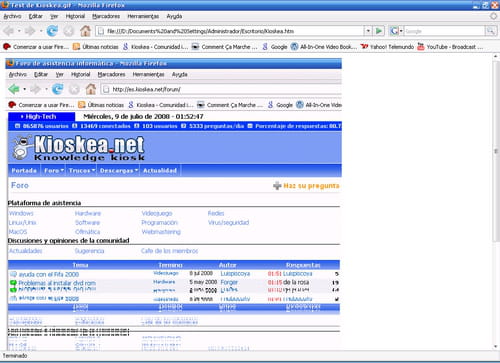Open the 'YouTube - Broadcast' bookmark
The image size is (500, 363).
[450, 47]
